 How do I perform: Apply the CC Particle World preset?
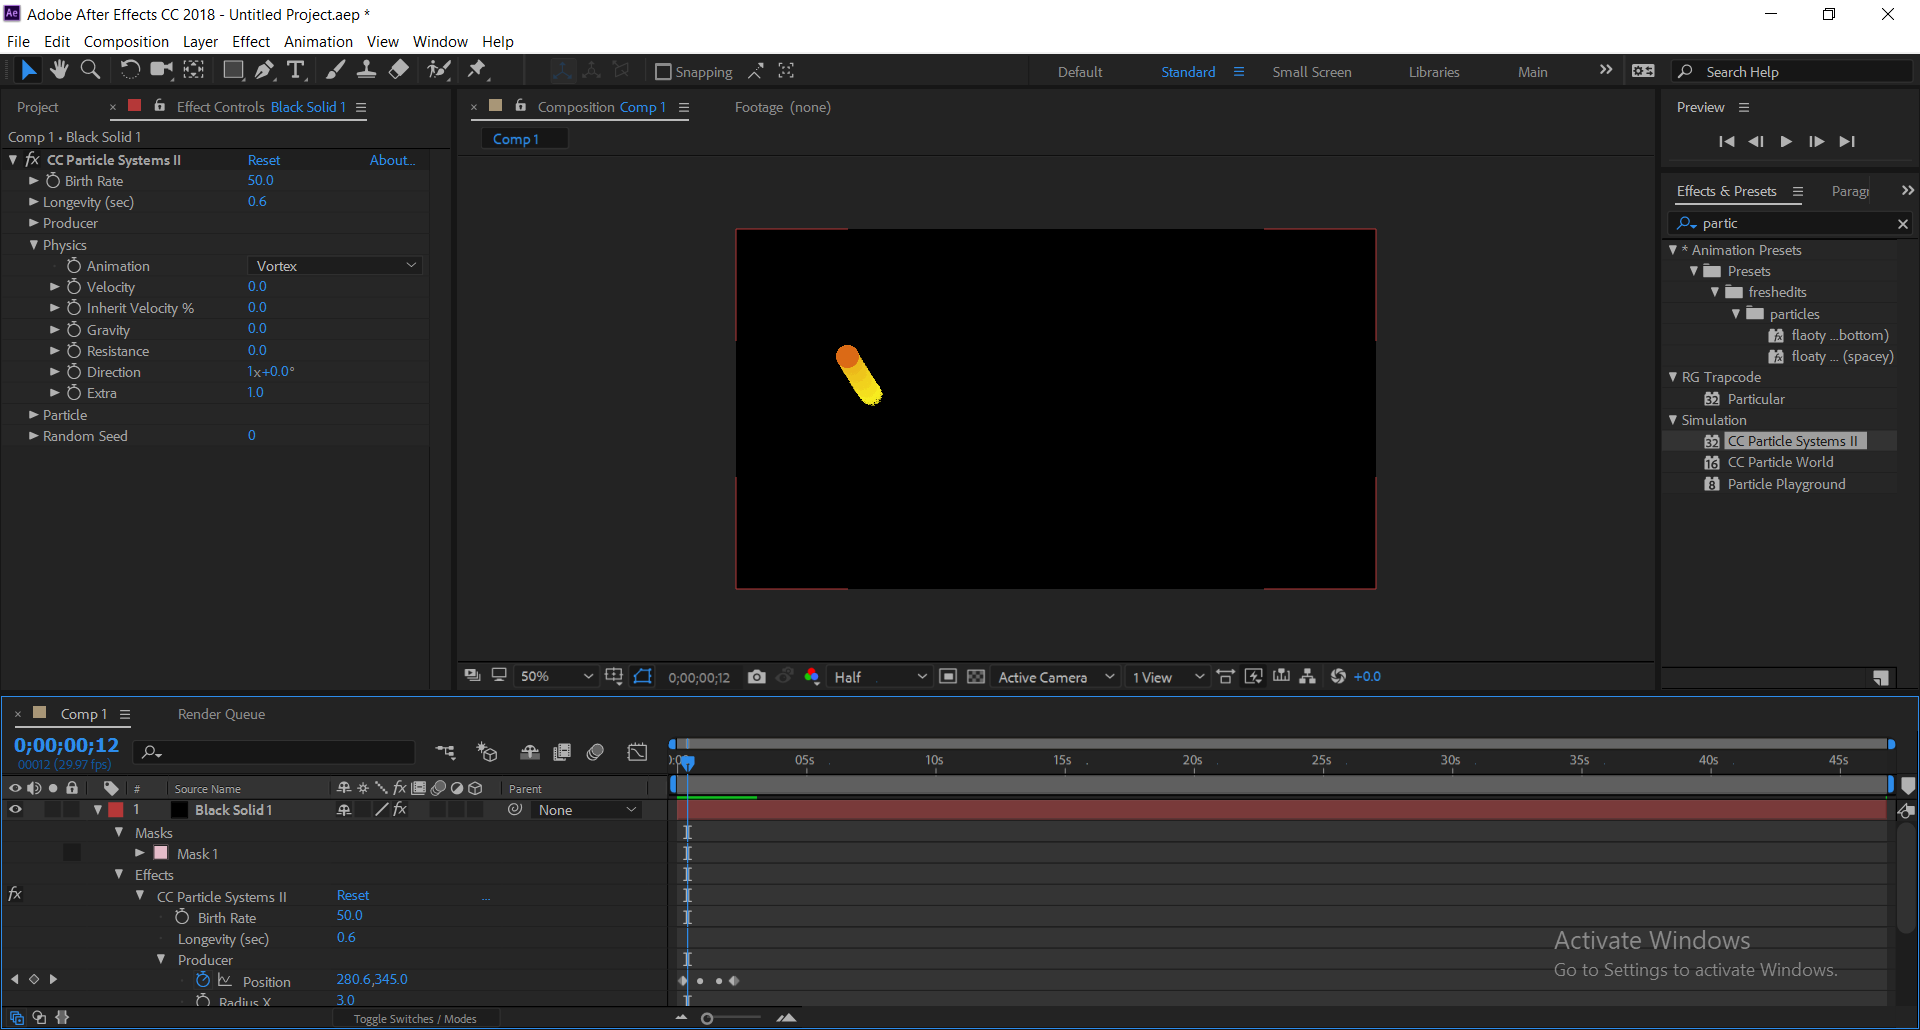pos(1781,461)
